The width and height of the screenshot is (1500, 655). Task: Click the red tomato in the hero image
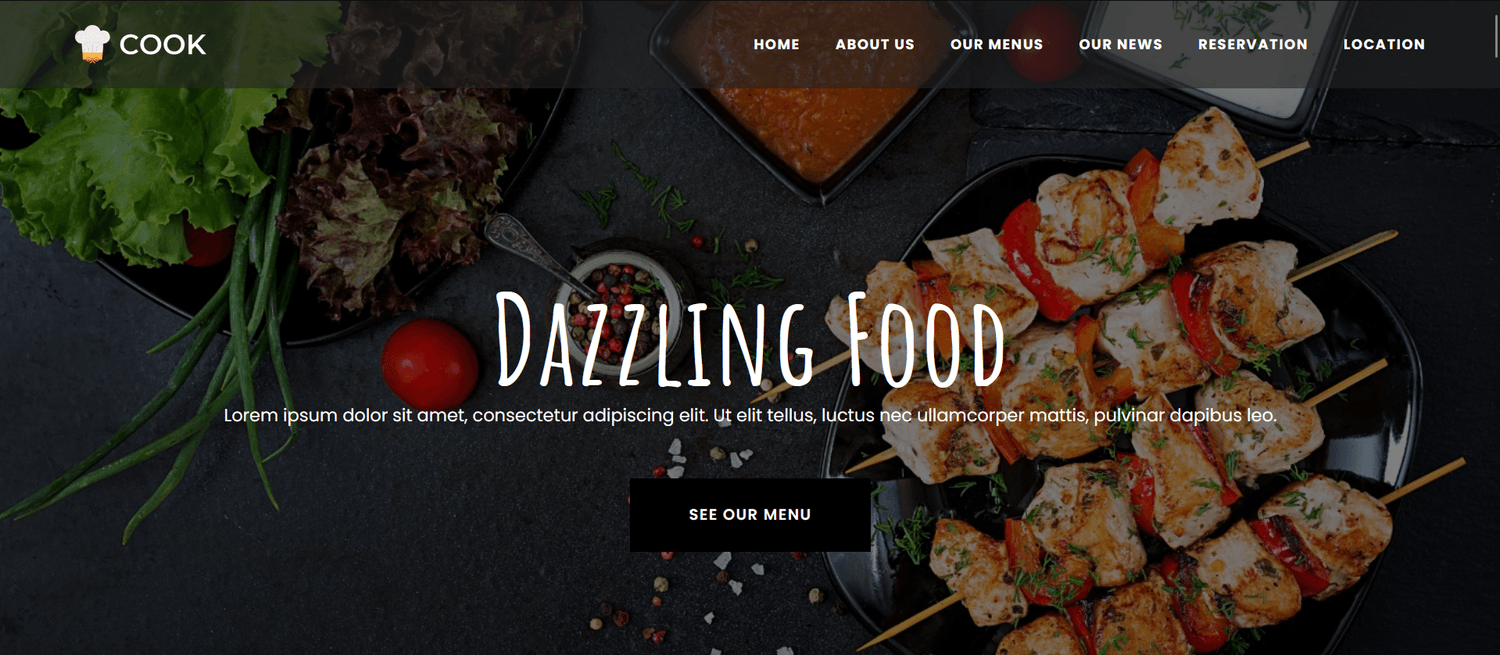tap(430, 365)
